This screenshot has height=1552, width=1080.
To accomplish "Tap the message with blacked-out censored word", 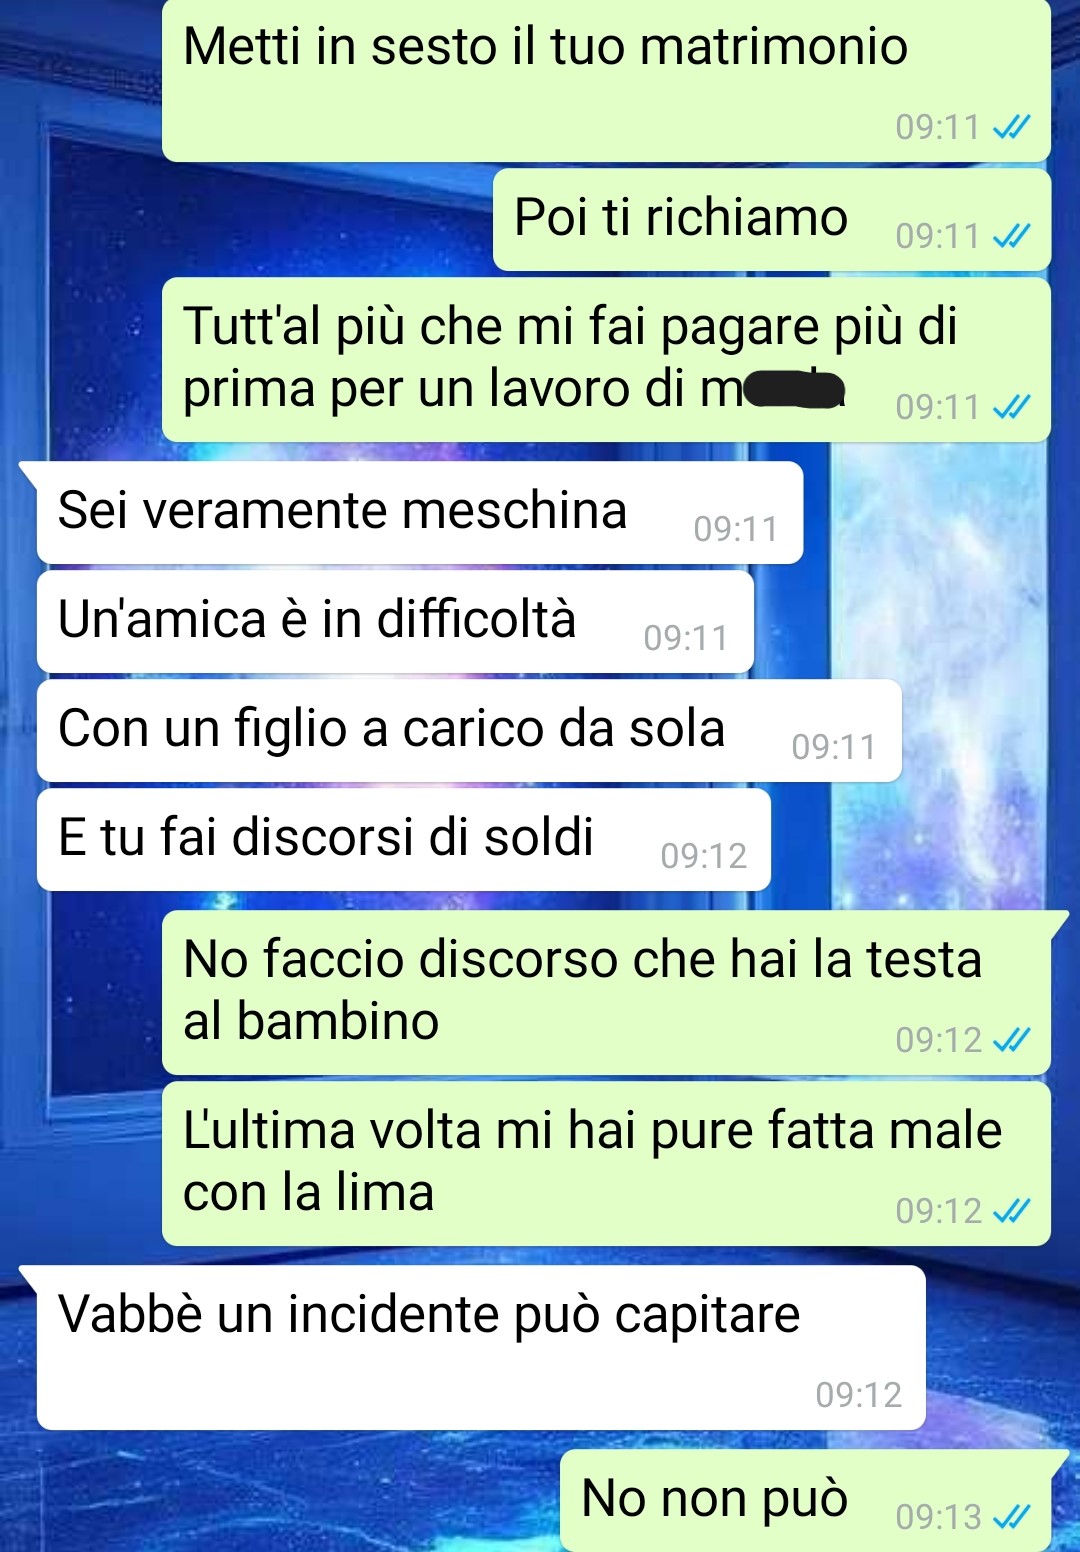I will tap(606, 359).
